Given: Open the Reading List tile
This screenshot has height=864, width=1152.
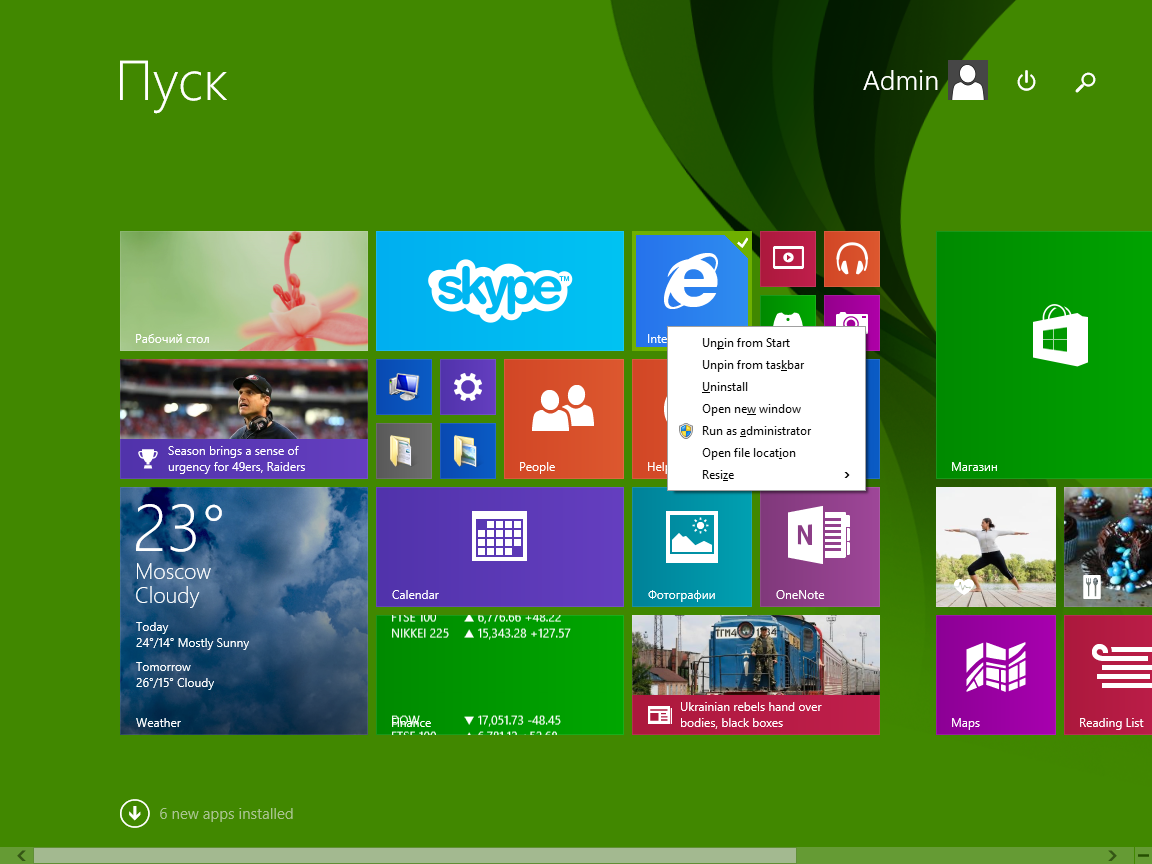Looking at the screenshot, I should (1108, 674).
